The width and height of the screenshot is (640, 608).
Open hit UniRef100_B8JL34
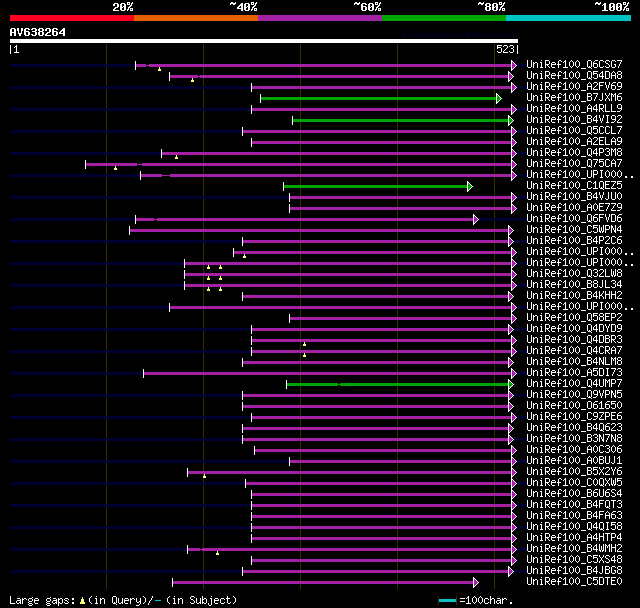tap(574, 284)
